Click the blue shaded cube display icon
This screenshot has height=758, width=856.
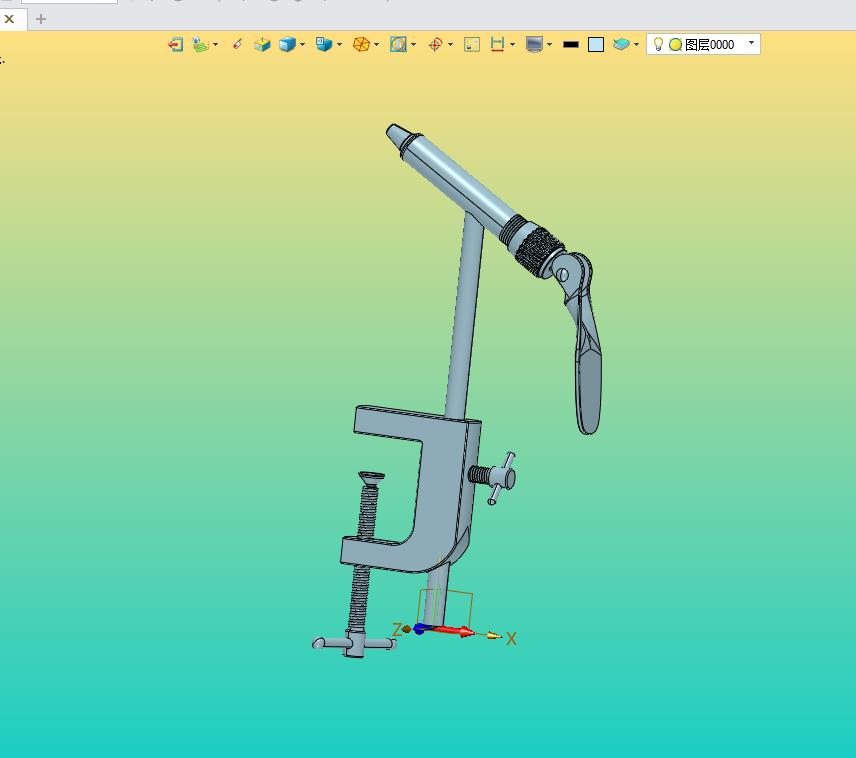pyautogui.click(x=287, y=44)
